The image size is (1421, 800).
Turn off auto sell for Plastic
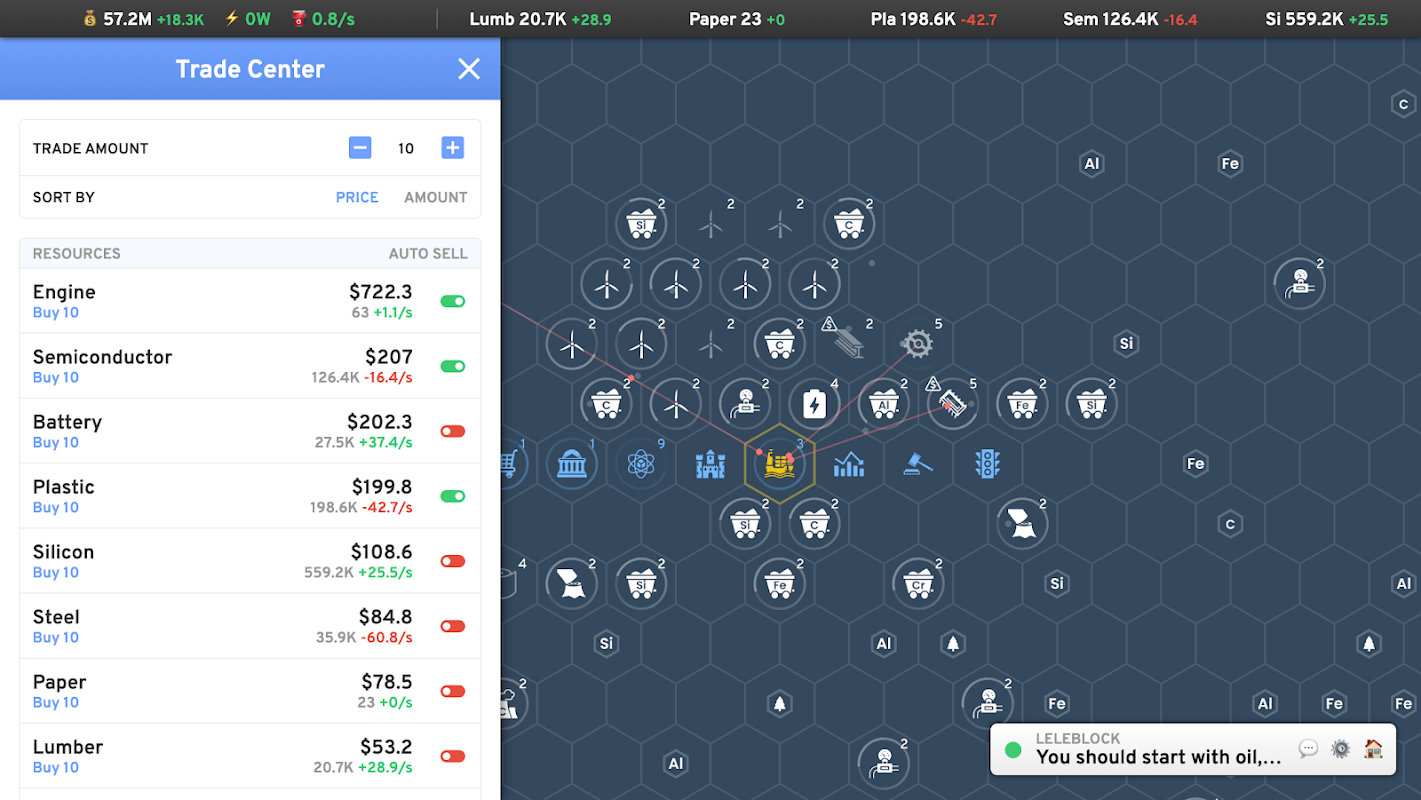click(x=453, y=496)
